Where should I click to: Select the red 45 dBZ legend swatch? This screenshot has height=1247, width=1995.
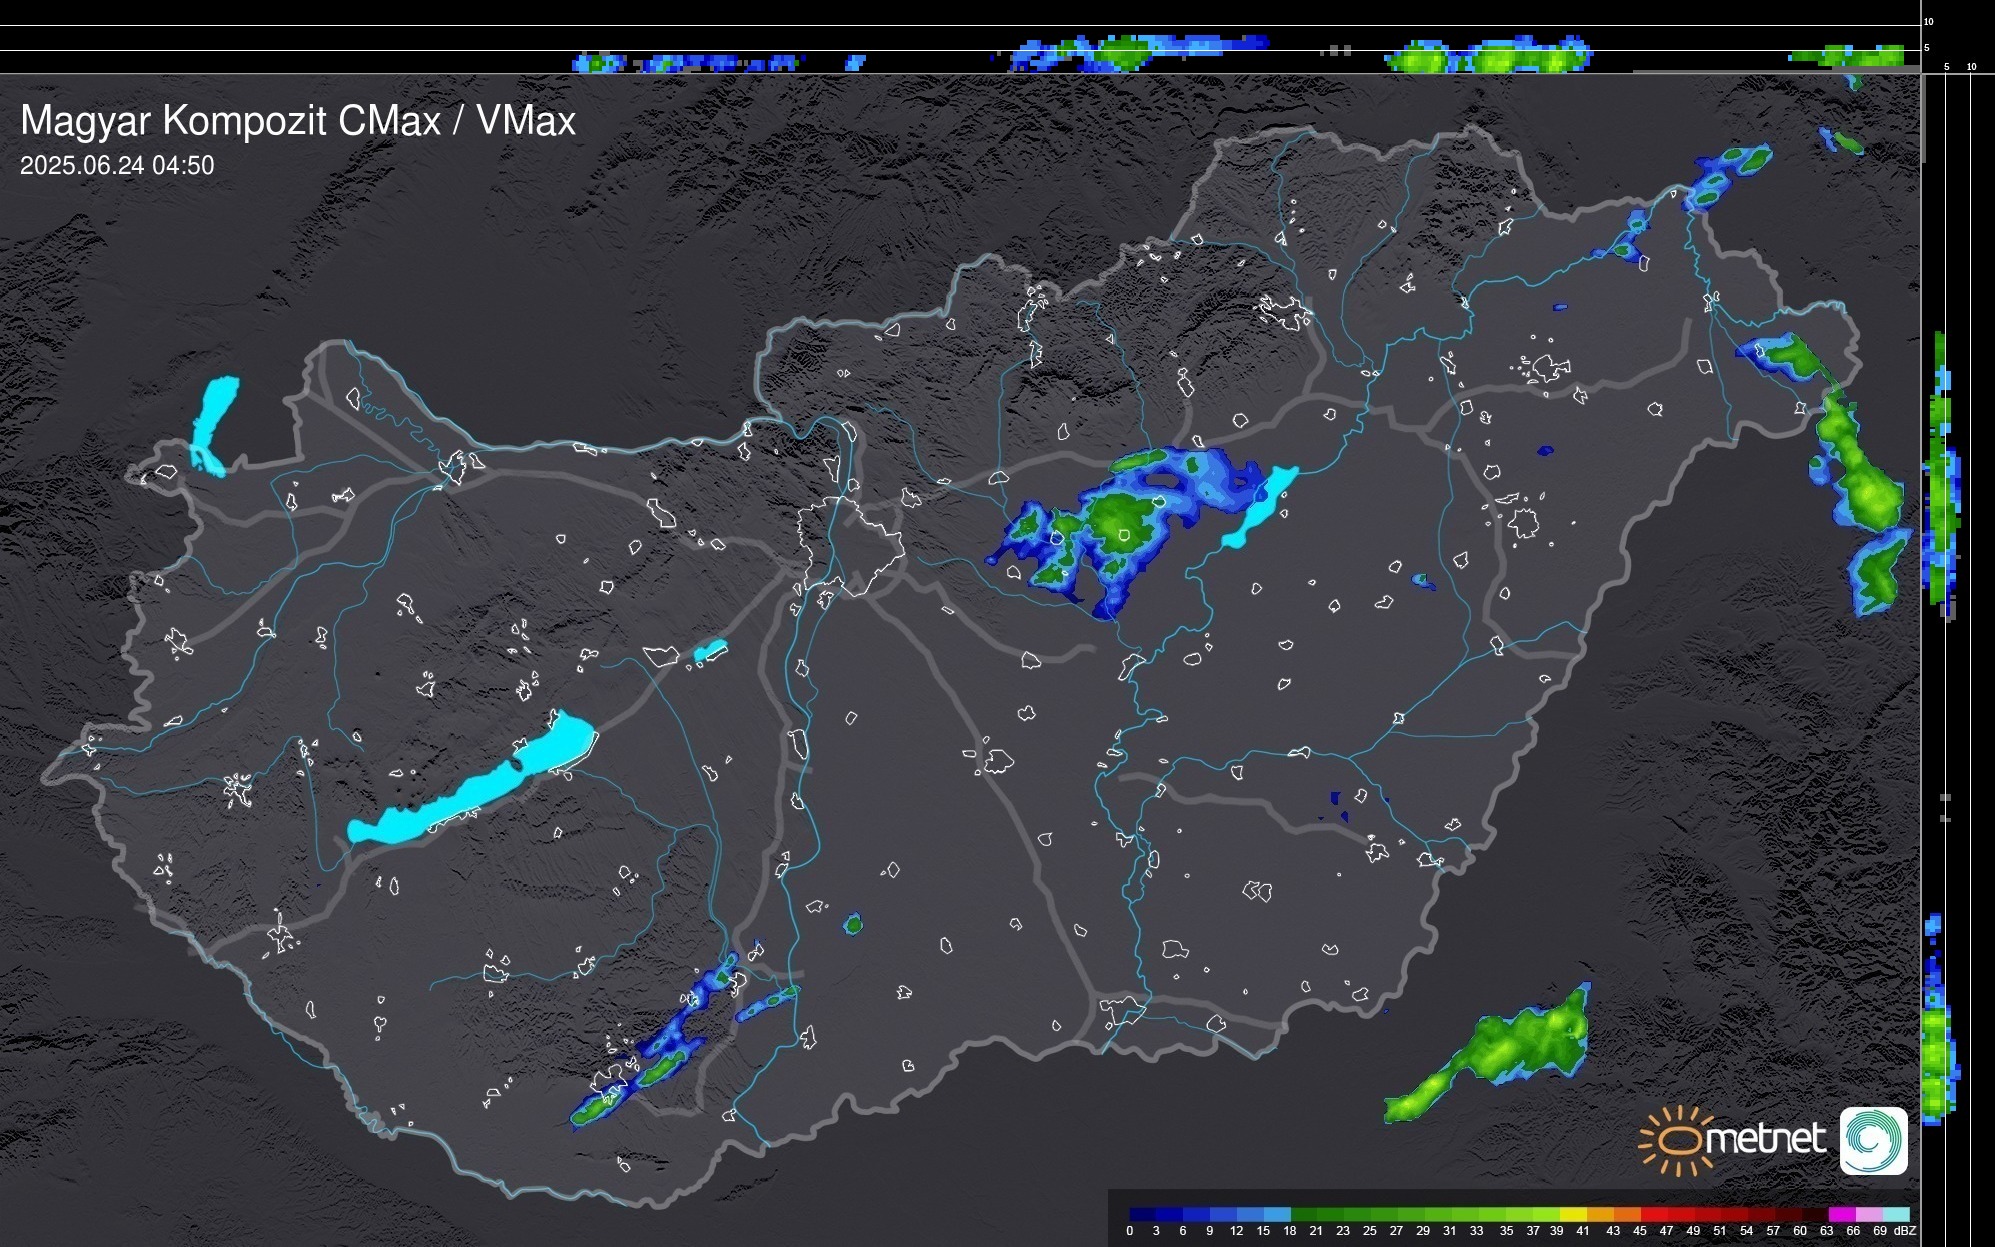click(x=1652, y=1214)
